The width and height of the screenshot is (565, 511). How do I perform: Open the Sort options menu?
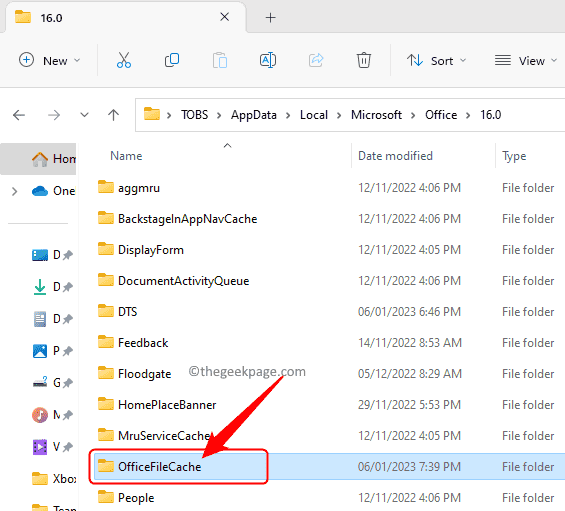pos(436,61)
